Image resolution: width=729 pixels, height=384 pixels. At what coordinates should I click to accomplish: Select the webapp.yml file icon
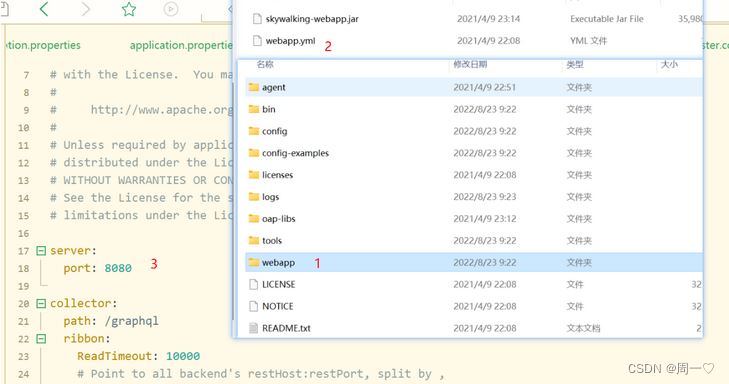coord(257,40)
